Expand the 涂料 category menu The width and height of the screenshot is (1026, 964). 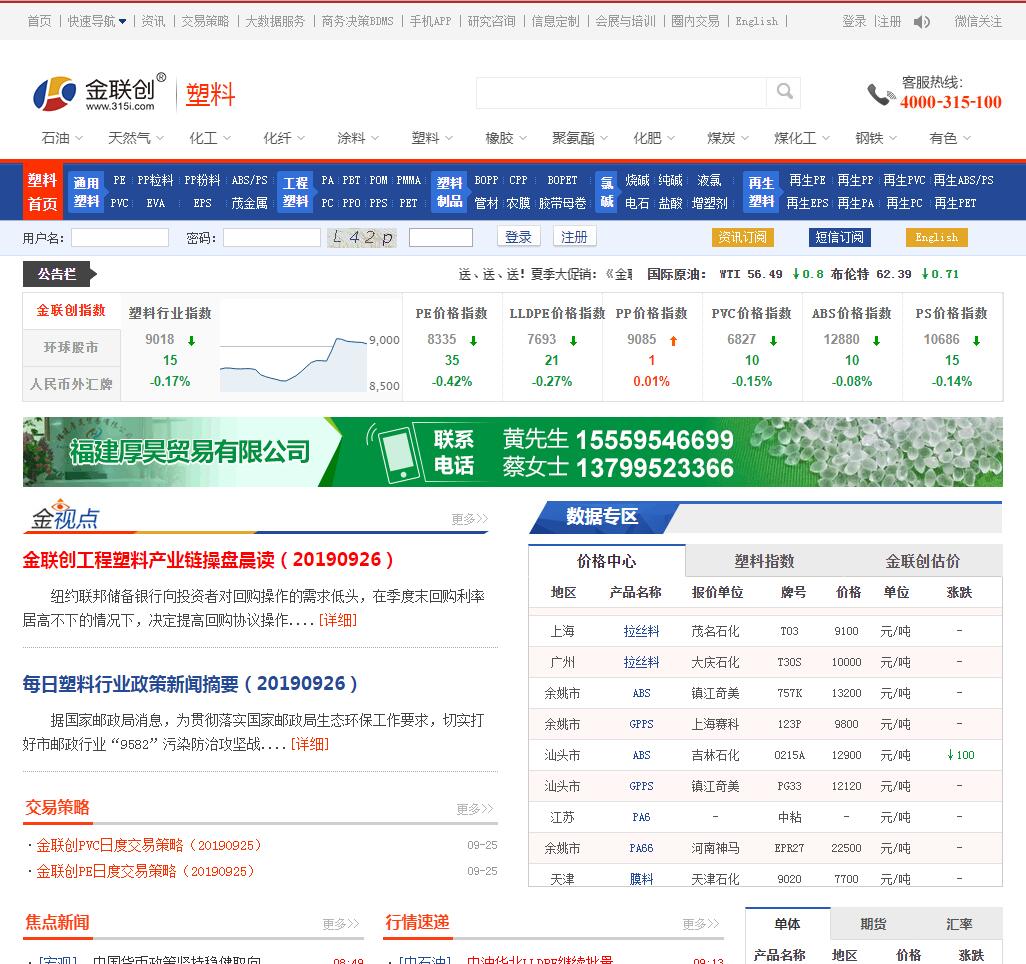[357, 138]
